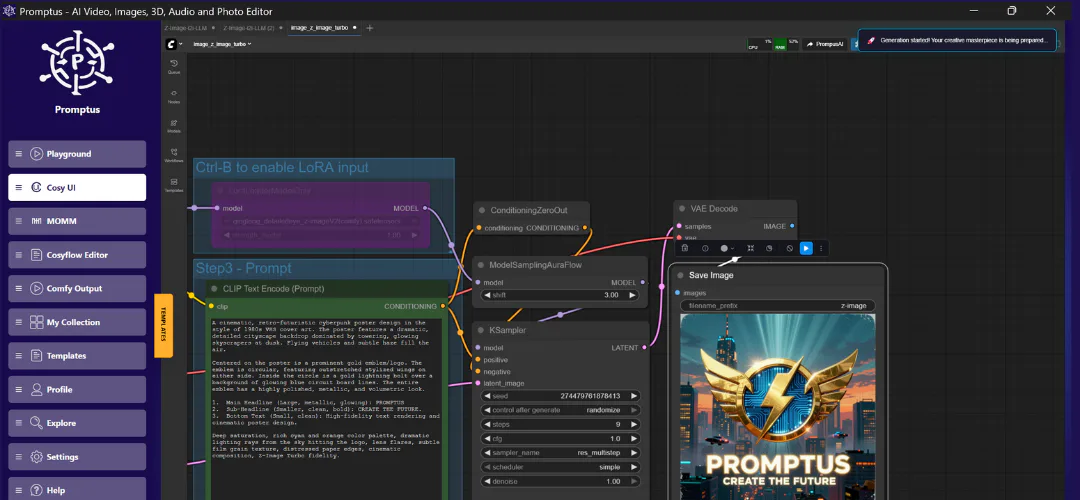Click inside the prompt text area

[x=327, y=408]
